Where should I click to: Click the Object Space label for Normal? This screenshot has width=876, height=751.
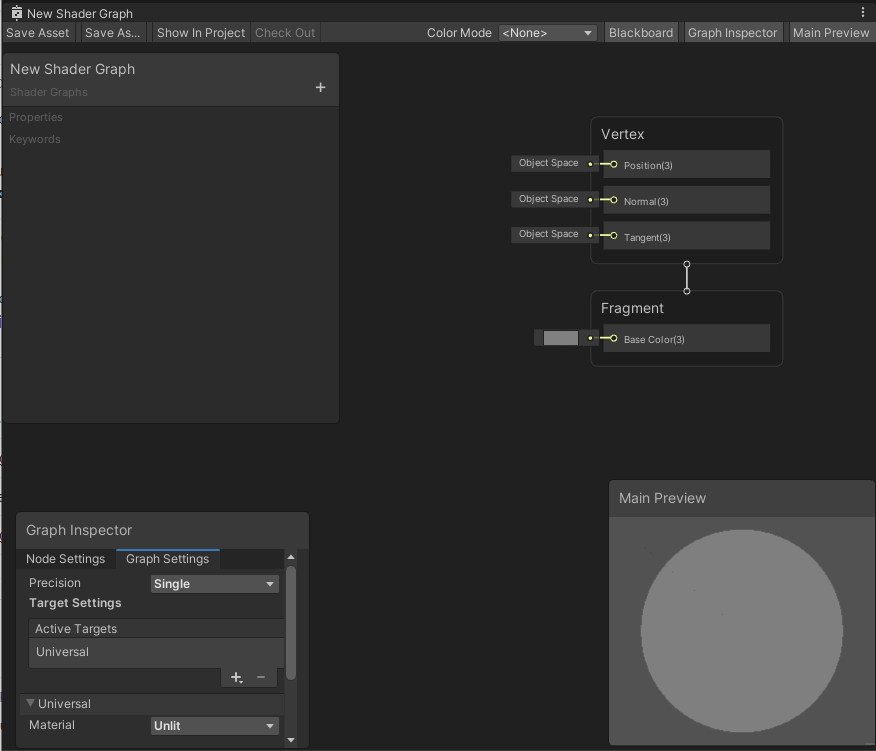point(549,198)
